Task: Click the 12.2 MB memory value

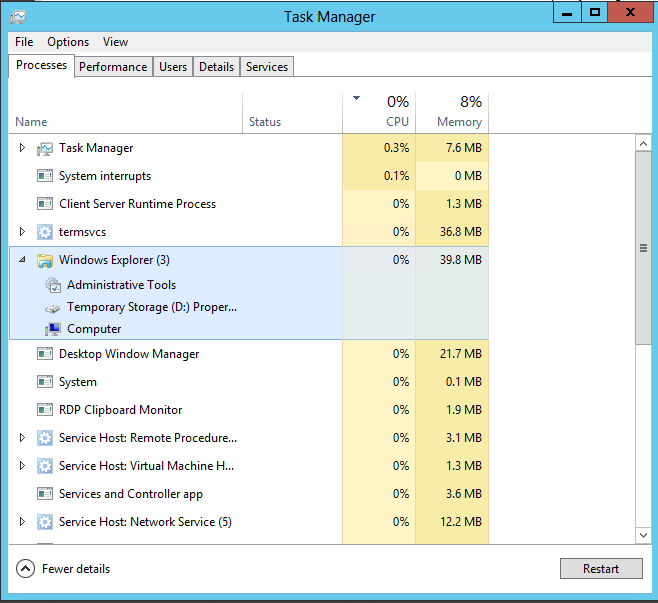Action: (x=461, y=522)
